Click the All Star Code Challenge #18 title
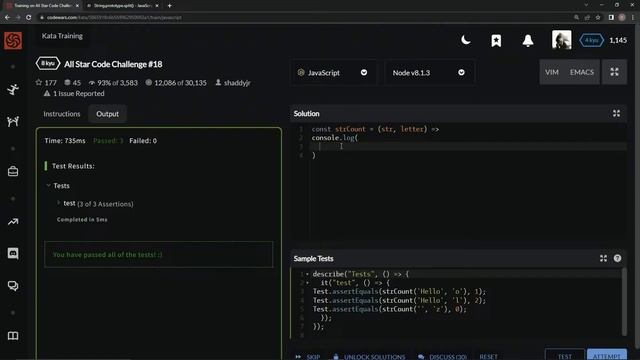The image size is (640, 360). click(x=113, y=64)
